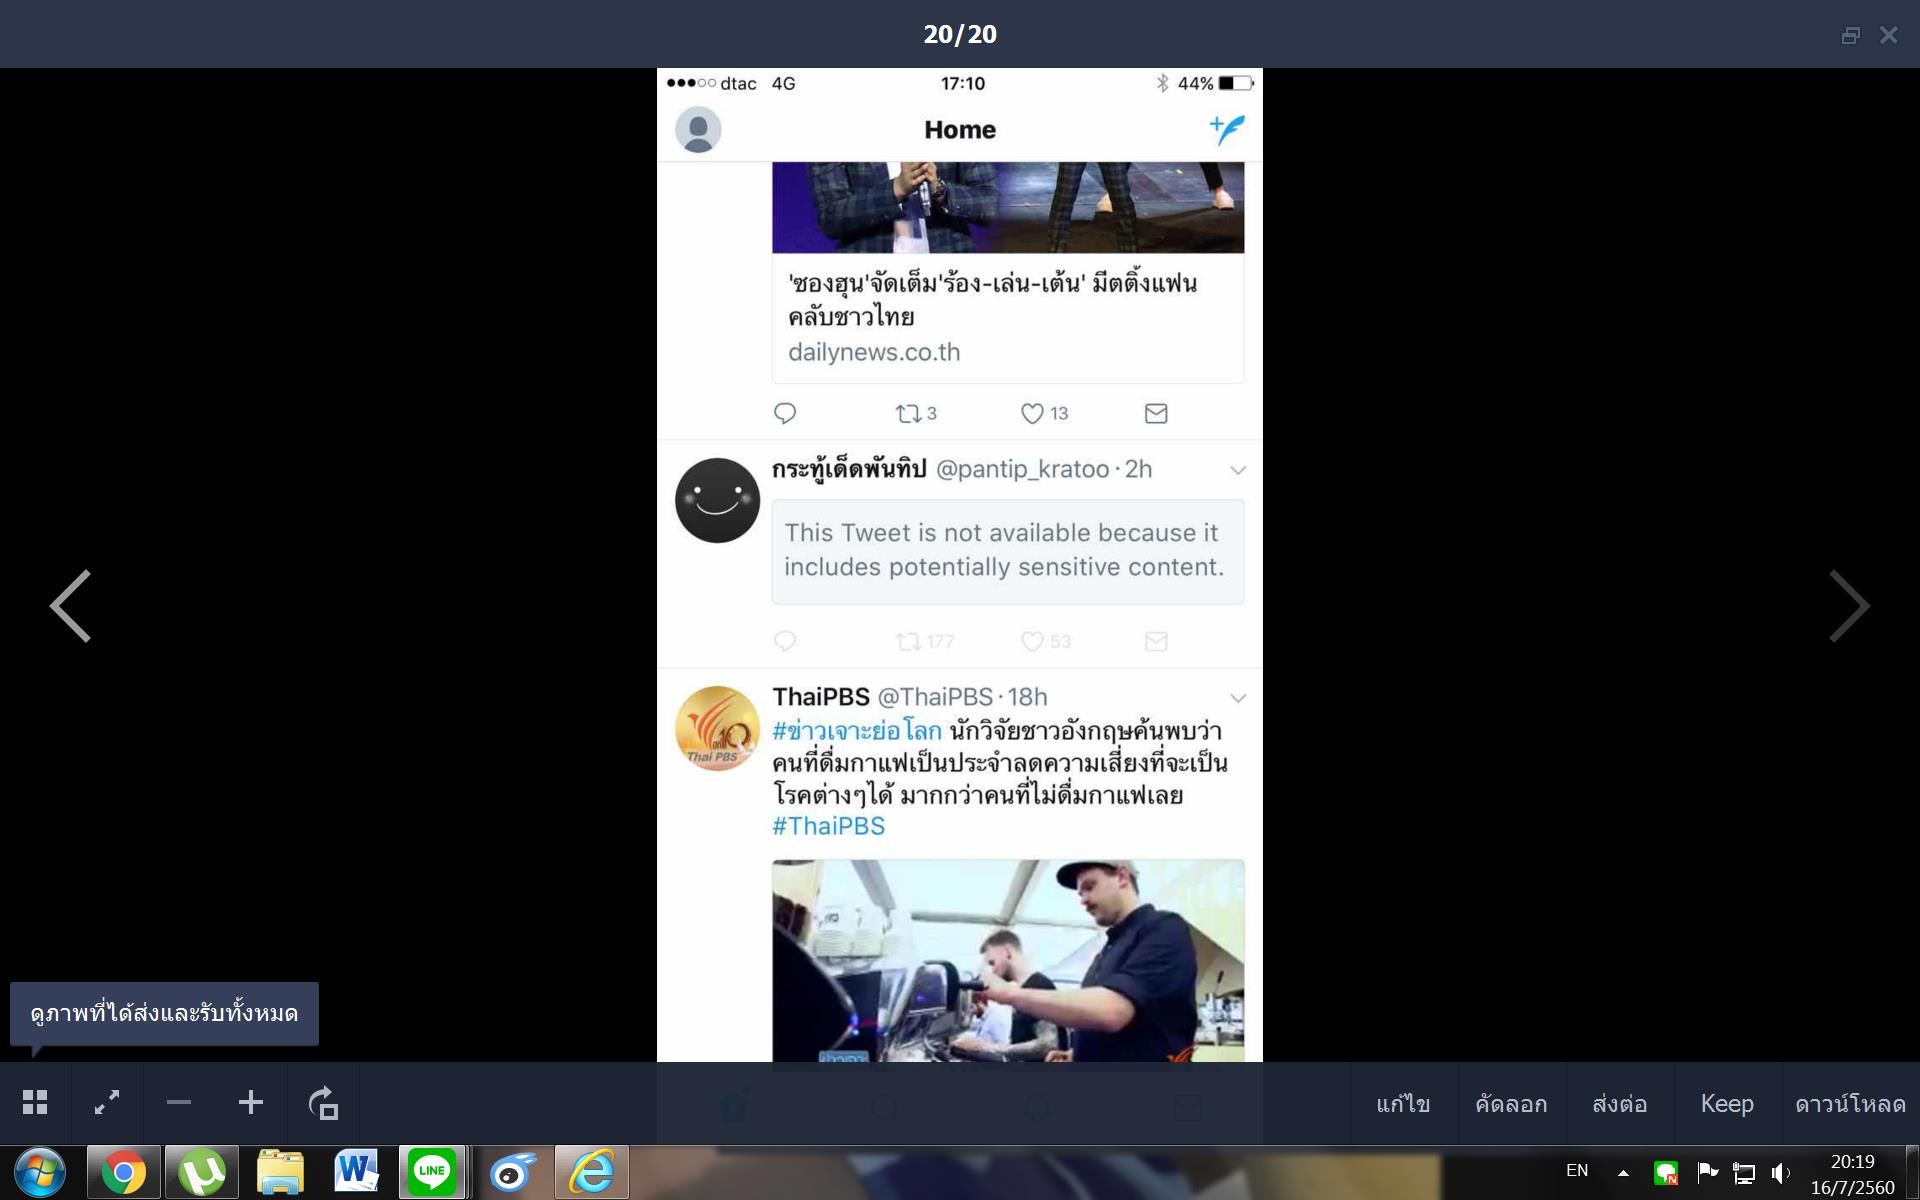The image size is (1920, 1200).
Task: Restore down the image viewer window
Action: tap(1850, 35)
